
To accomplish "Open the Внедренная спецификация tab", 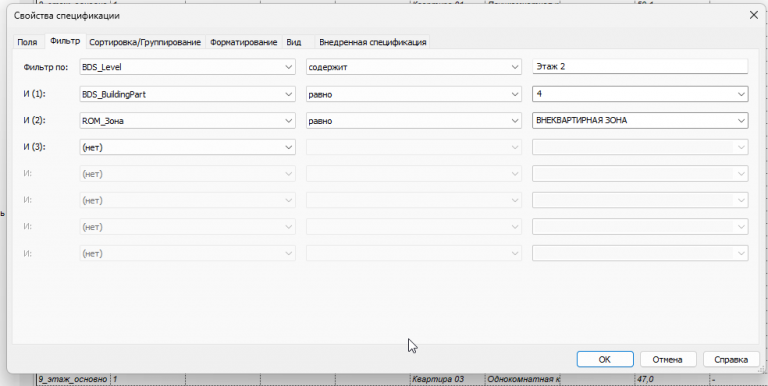I will coord(372,42).
